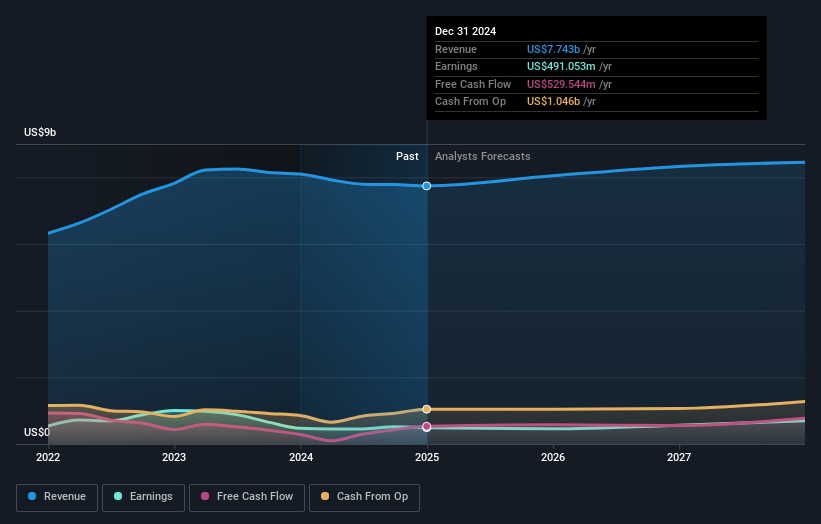Select the Free Cash Flow data point at 2025
Viewport: 821px width, 524px height.
coord(427,427)
